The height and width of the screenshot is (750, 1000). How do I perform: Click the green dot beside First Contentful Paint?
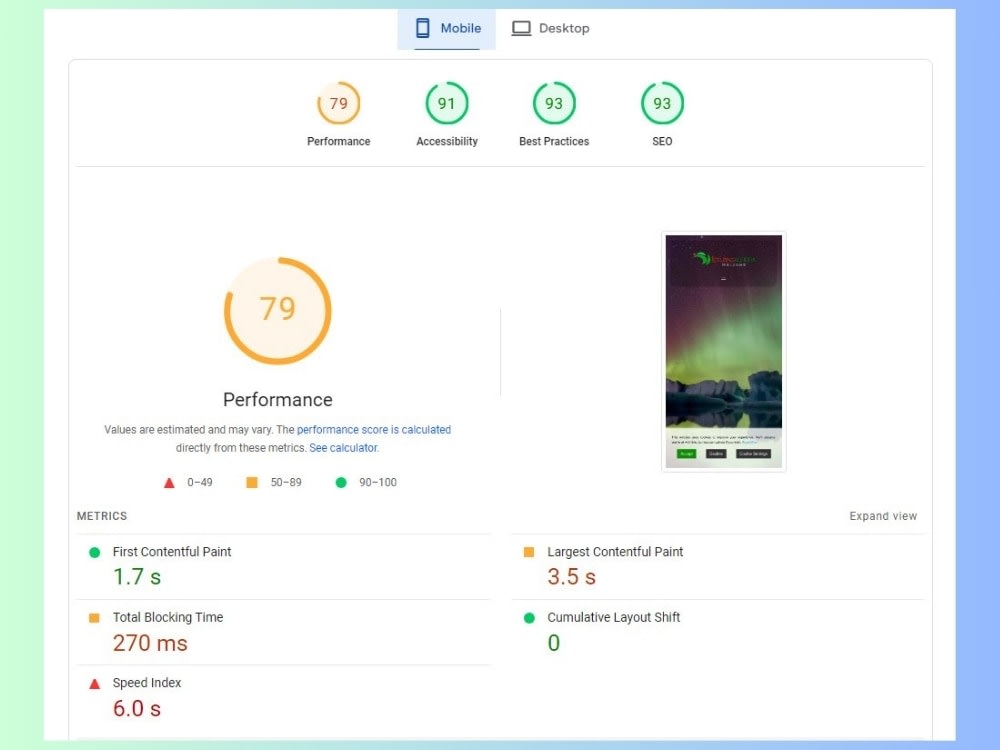(x=94, y=552)
